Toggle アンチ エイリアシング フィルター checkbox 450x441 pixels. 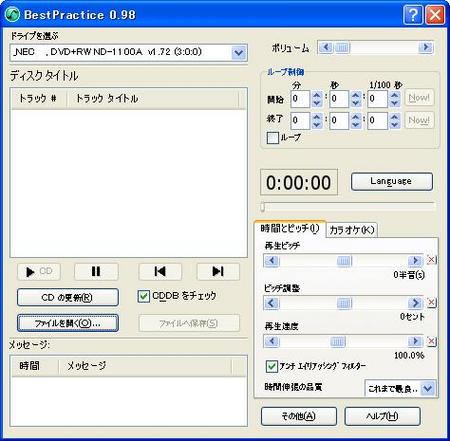(x=271, y=366)
